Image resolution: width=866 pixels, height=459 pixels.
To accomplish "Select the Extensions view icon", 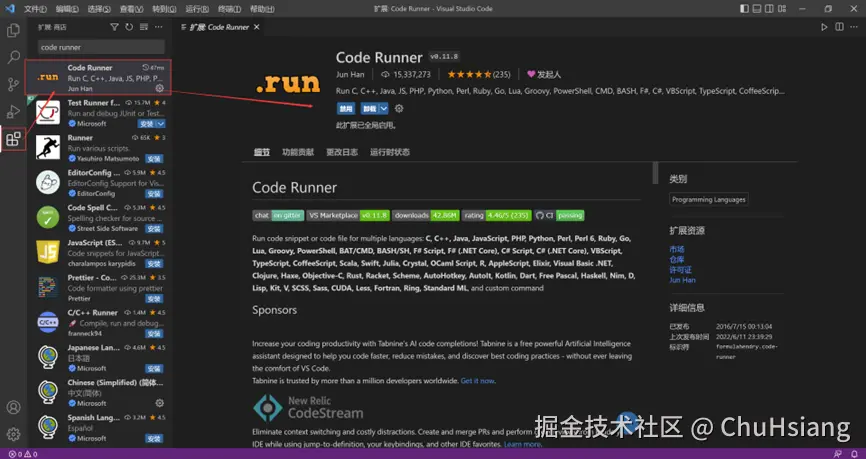I will click(x=13, y=139).
